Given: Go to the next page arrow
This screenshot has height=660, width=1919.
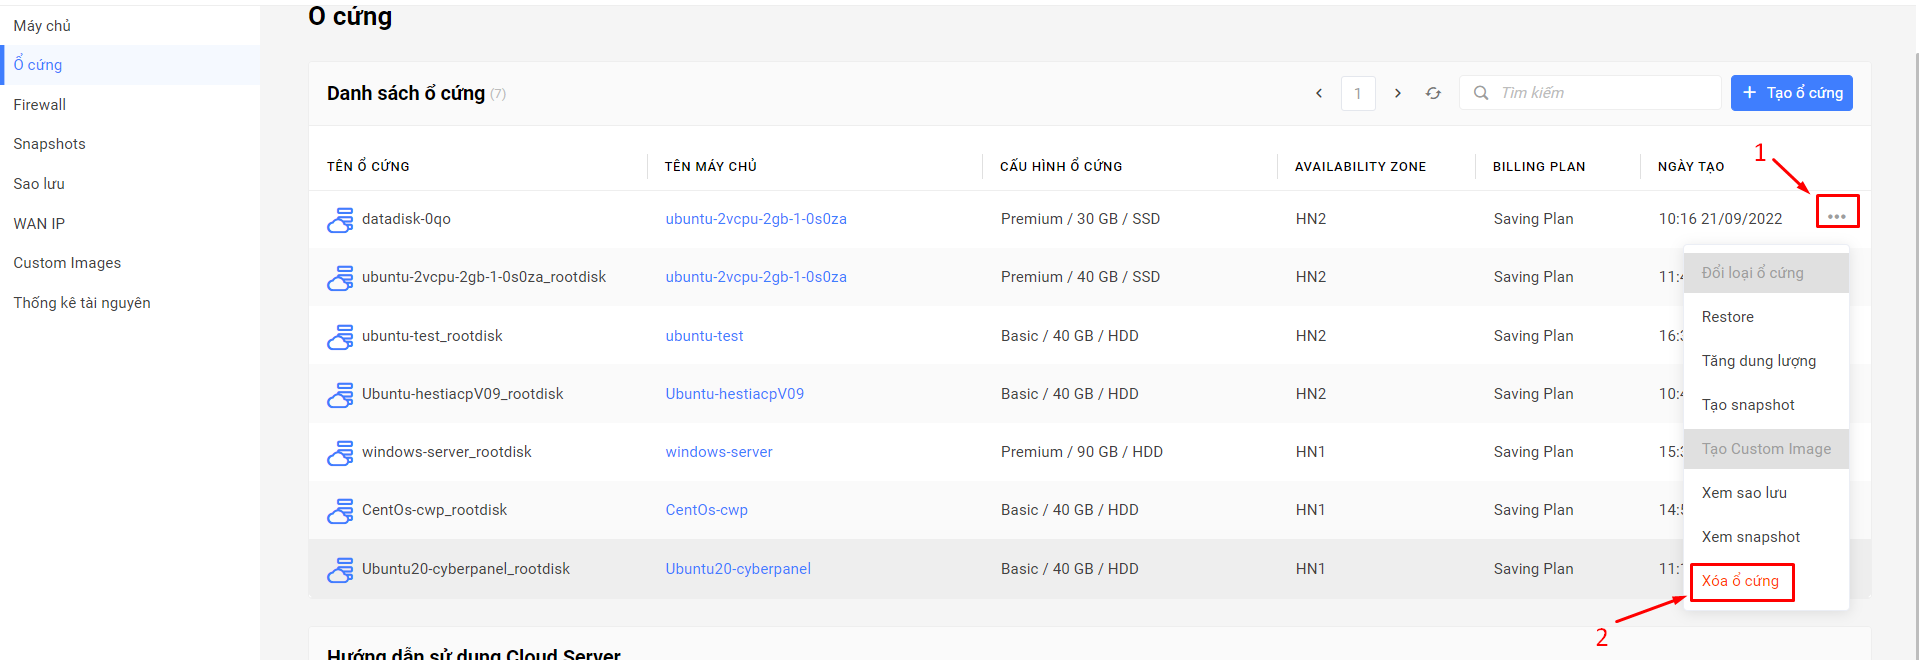Looking at the screenshot, I should click(x=1398, y=93).
